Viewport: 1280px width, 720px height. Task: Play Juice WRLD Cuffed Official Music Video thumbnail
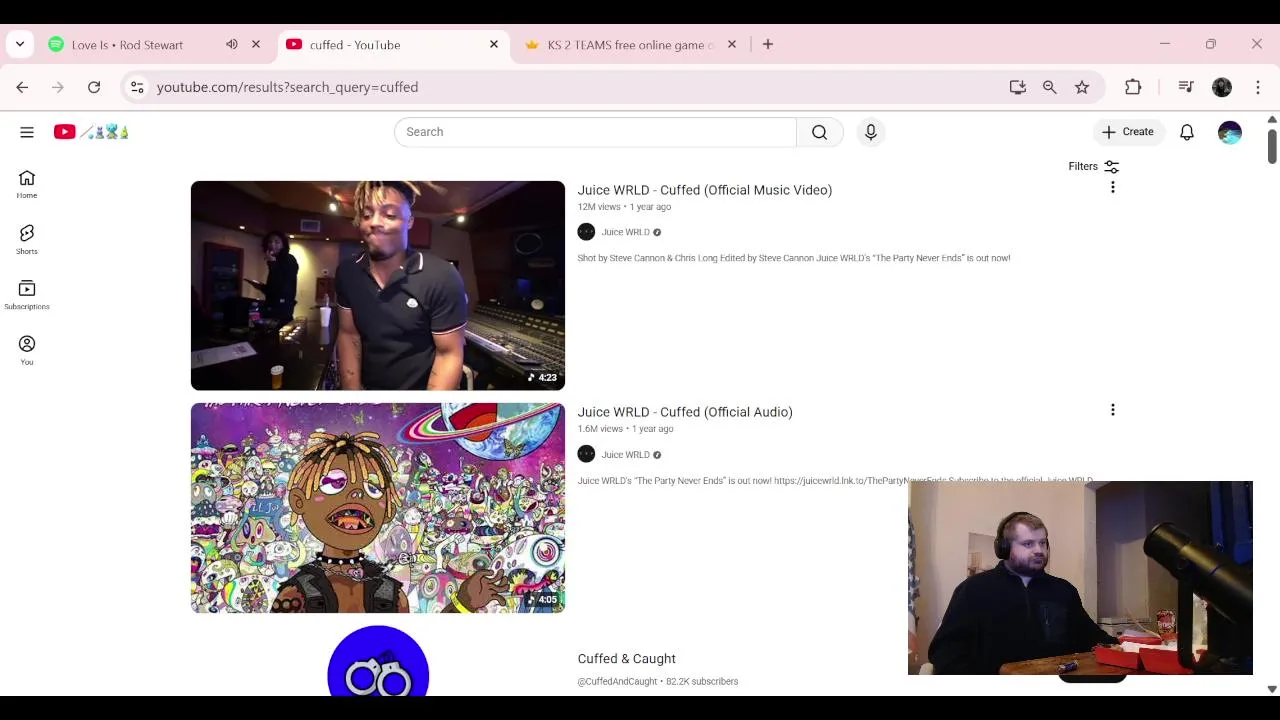click(x=378, y=285)
